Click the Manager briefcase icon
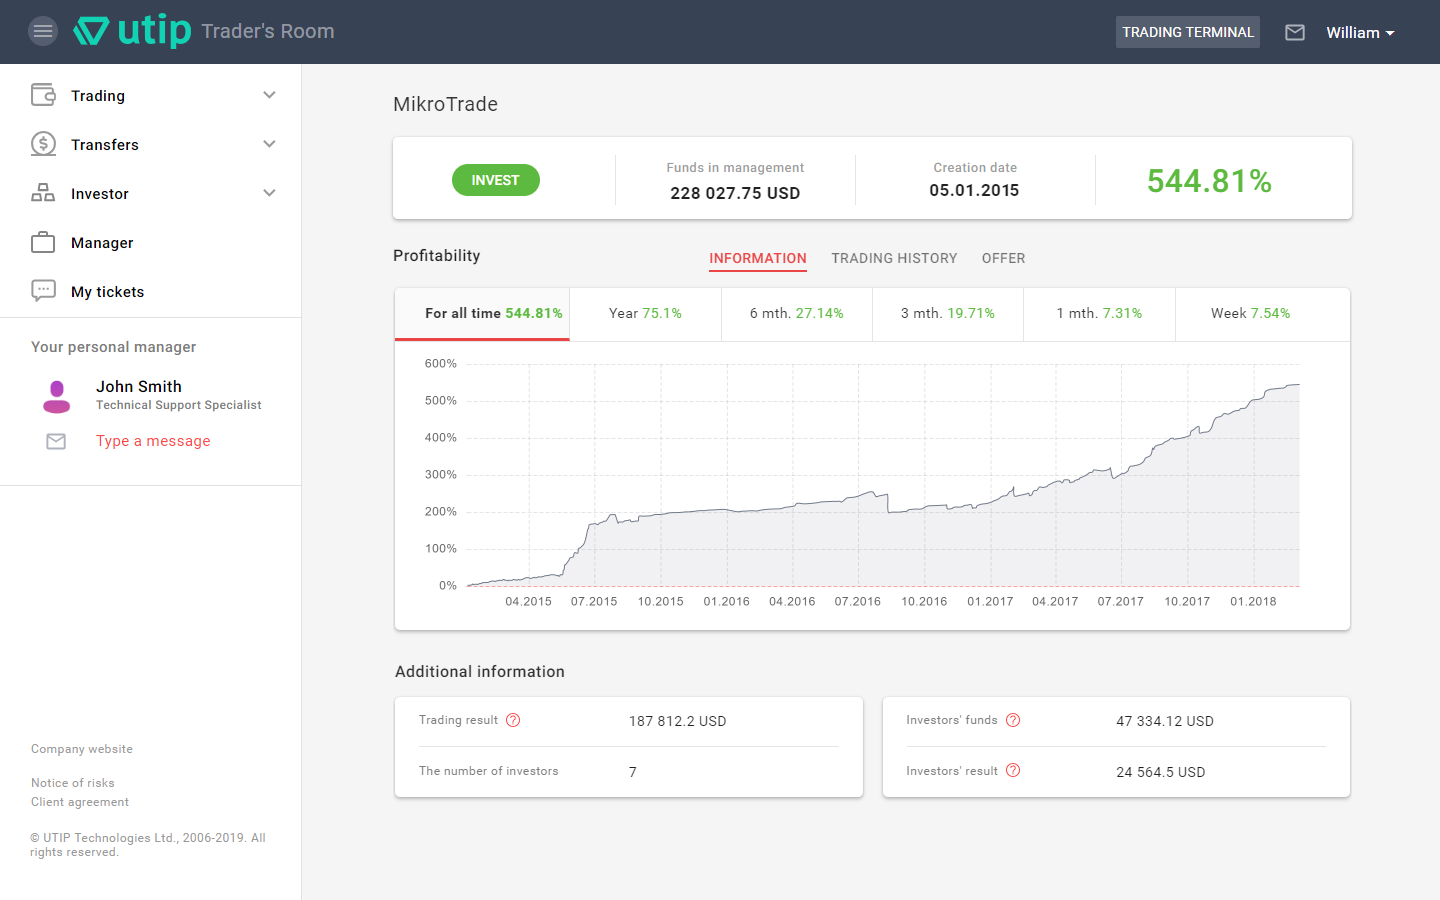1440x900 pixels. [x=43, y=242]
